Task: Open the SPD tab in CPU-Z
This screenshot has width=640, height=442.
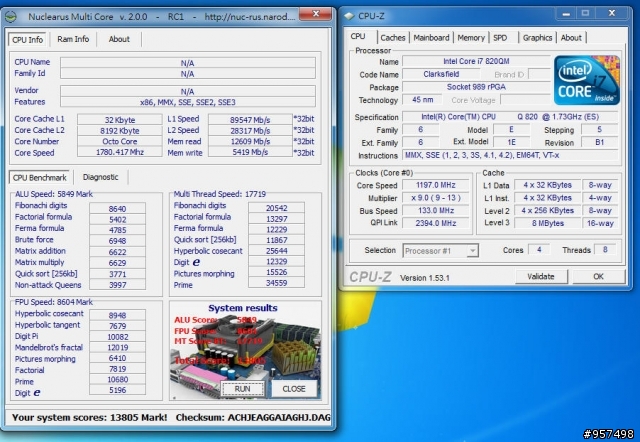Action: tap(500, 38)
